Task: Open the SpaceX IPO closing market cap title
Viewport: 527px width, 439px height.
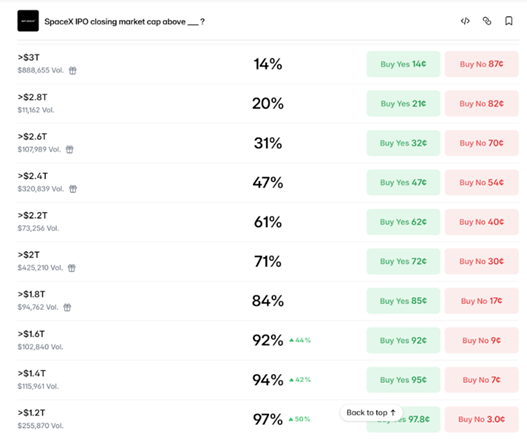Action: [124, 22]
